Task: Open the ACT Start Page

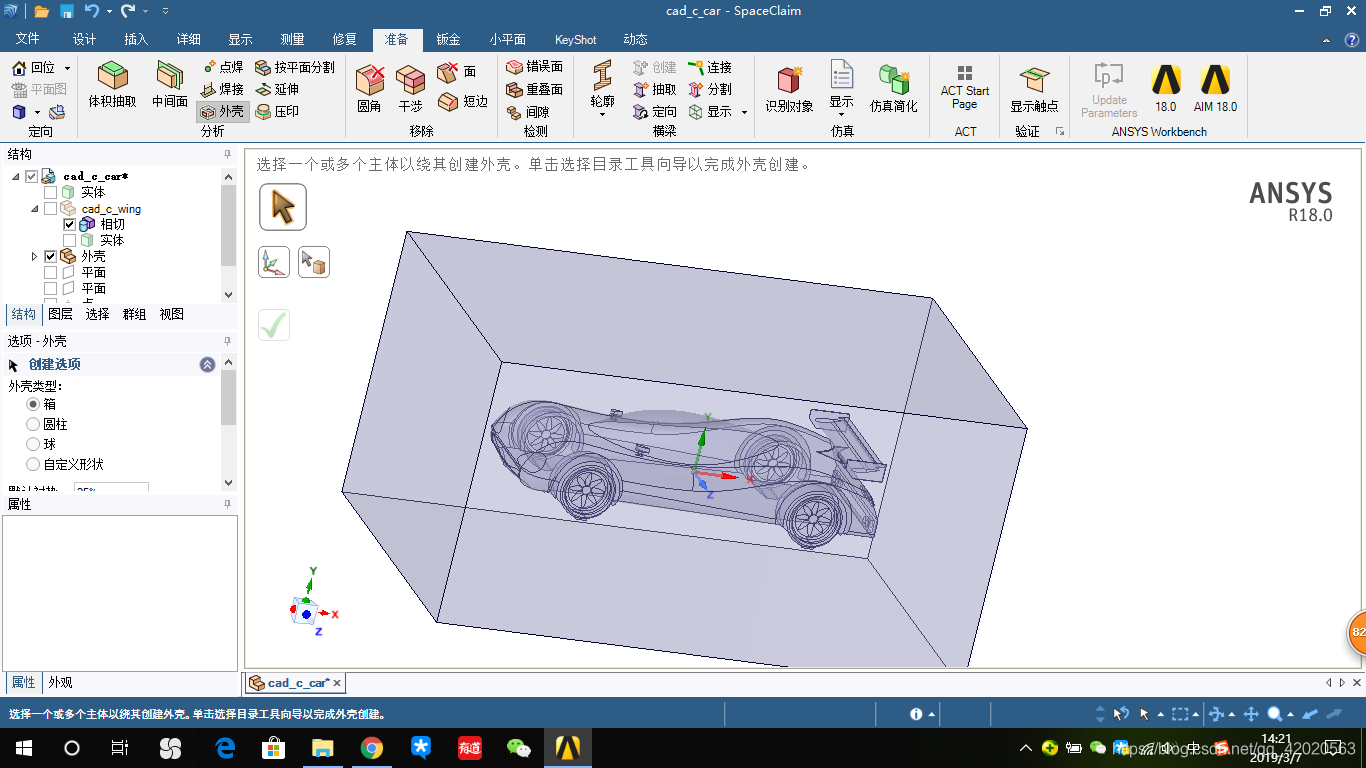Action: coord(965,87)
